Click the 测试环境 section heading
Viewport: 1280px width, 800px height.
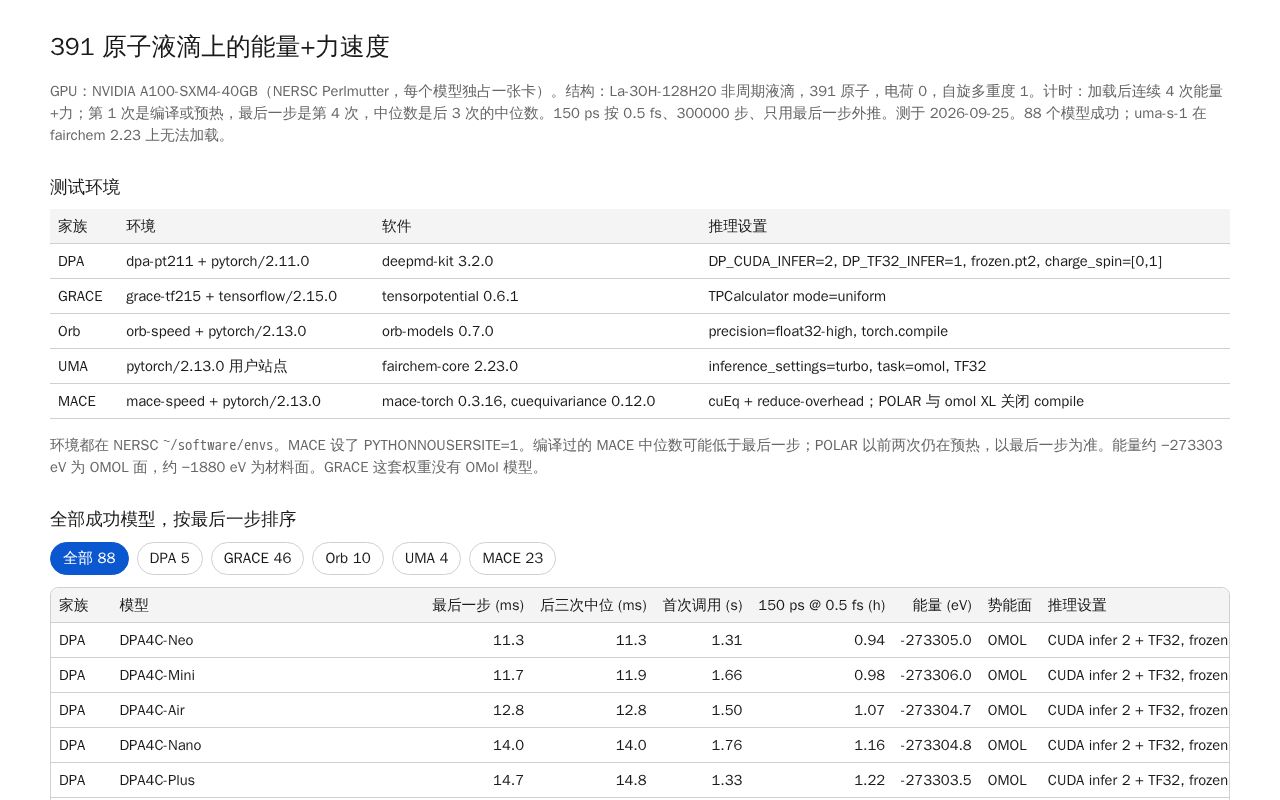pos(85,187)
